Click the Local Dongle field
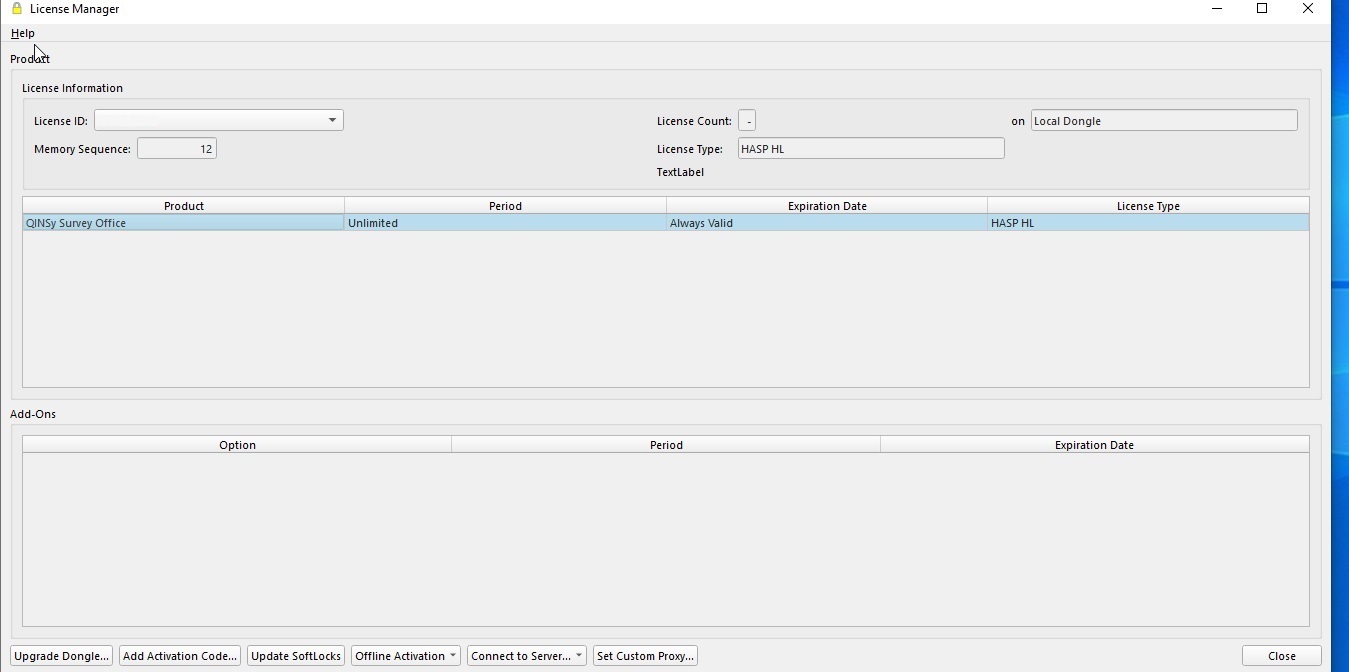This screenshot has width=1349, height=672. [x=1163, y=121]
